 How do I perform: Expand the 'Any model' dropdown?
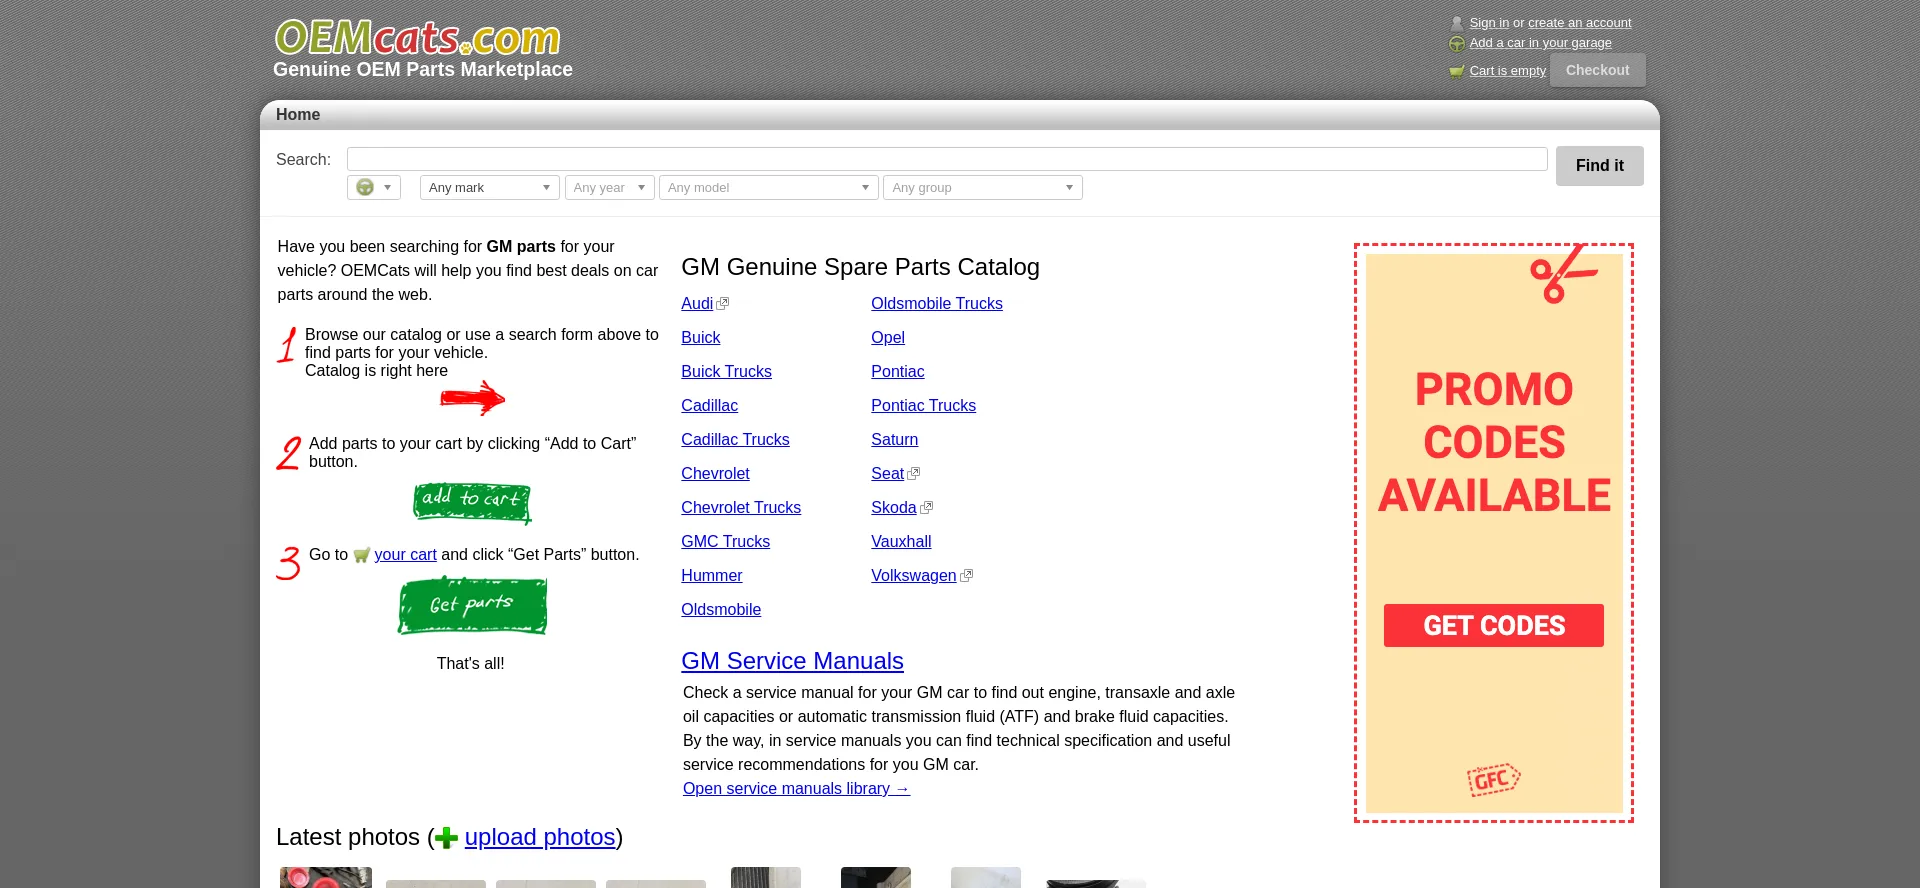(768, 188)
